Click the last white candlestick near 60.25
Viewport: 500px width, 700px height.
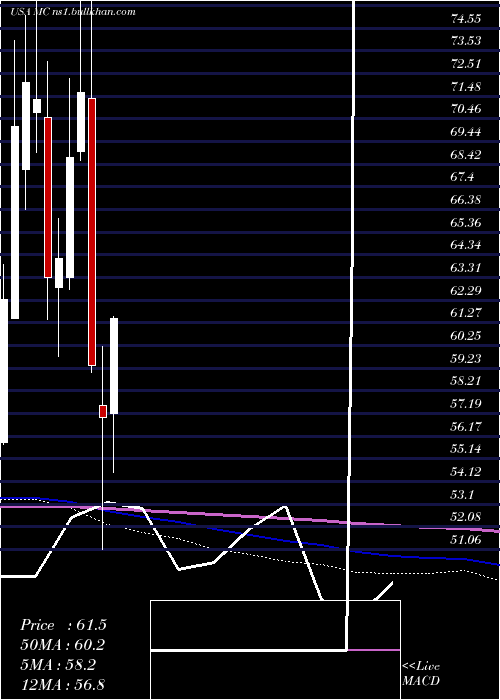click(x=114, y=366)
